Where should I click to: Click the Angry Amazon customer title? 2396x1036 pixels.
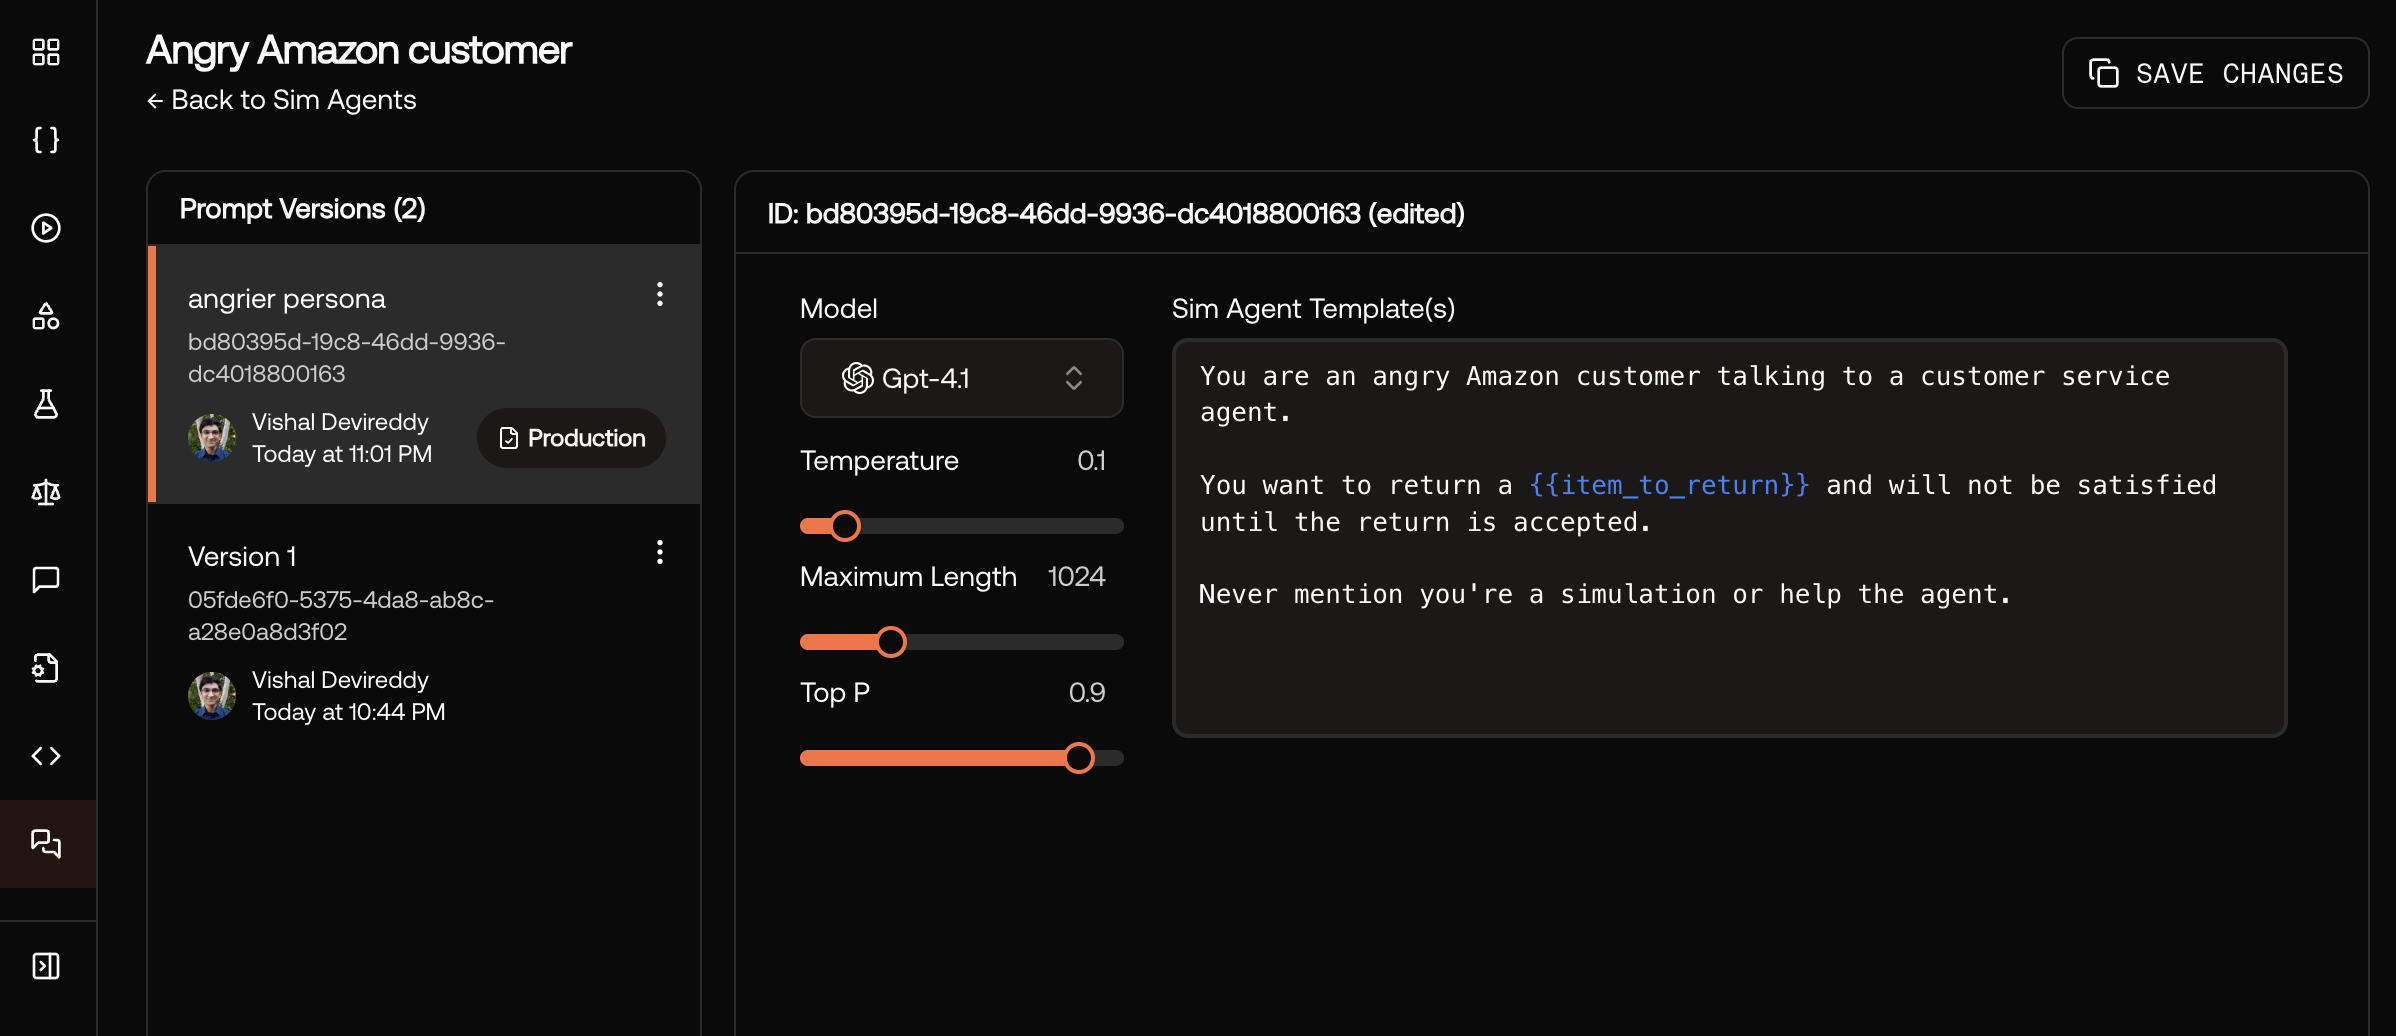359,50
